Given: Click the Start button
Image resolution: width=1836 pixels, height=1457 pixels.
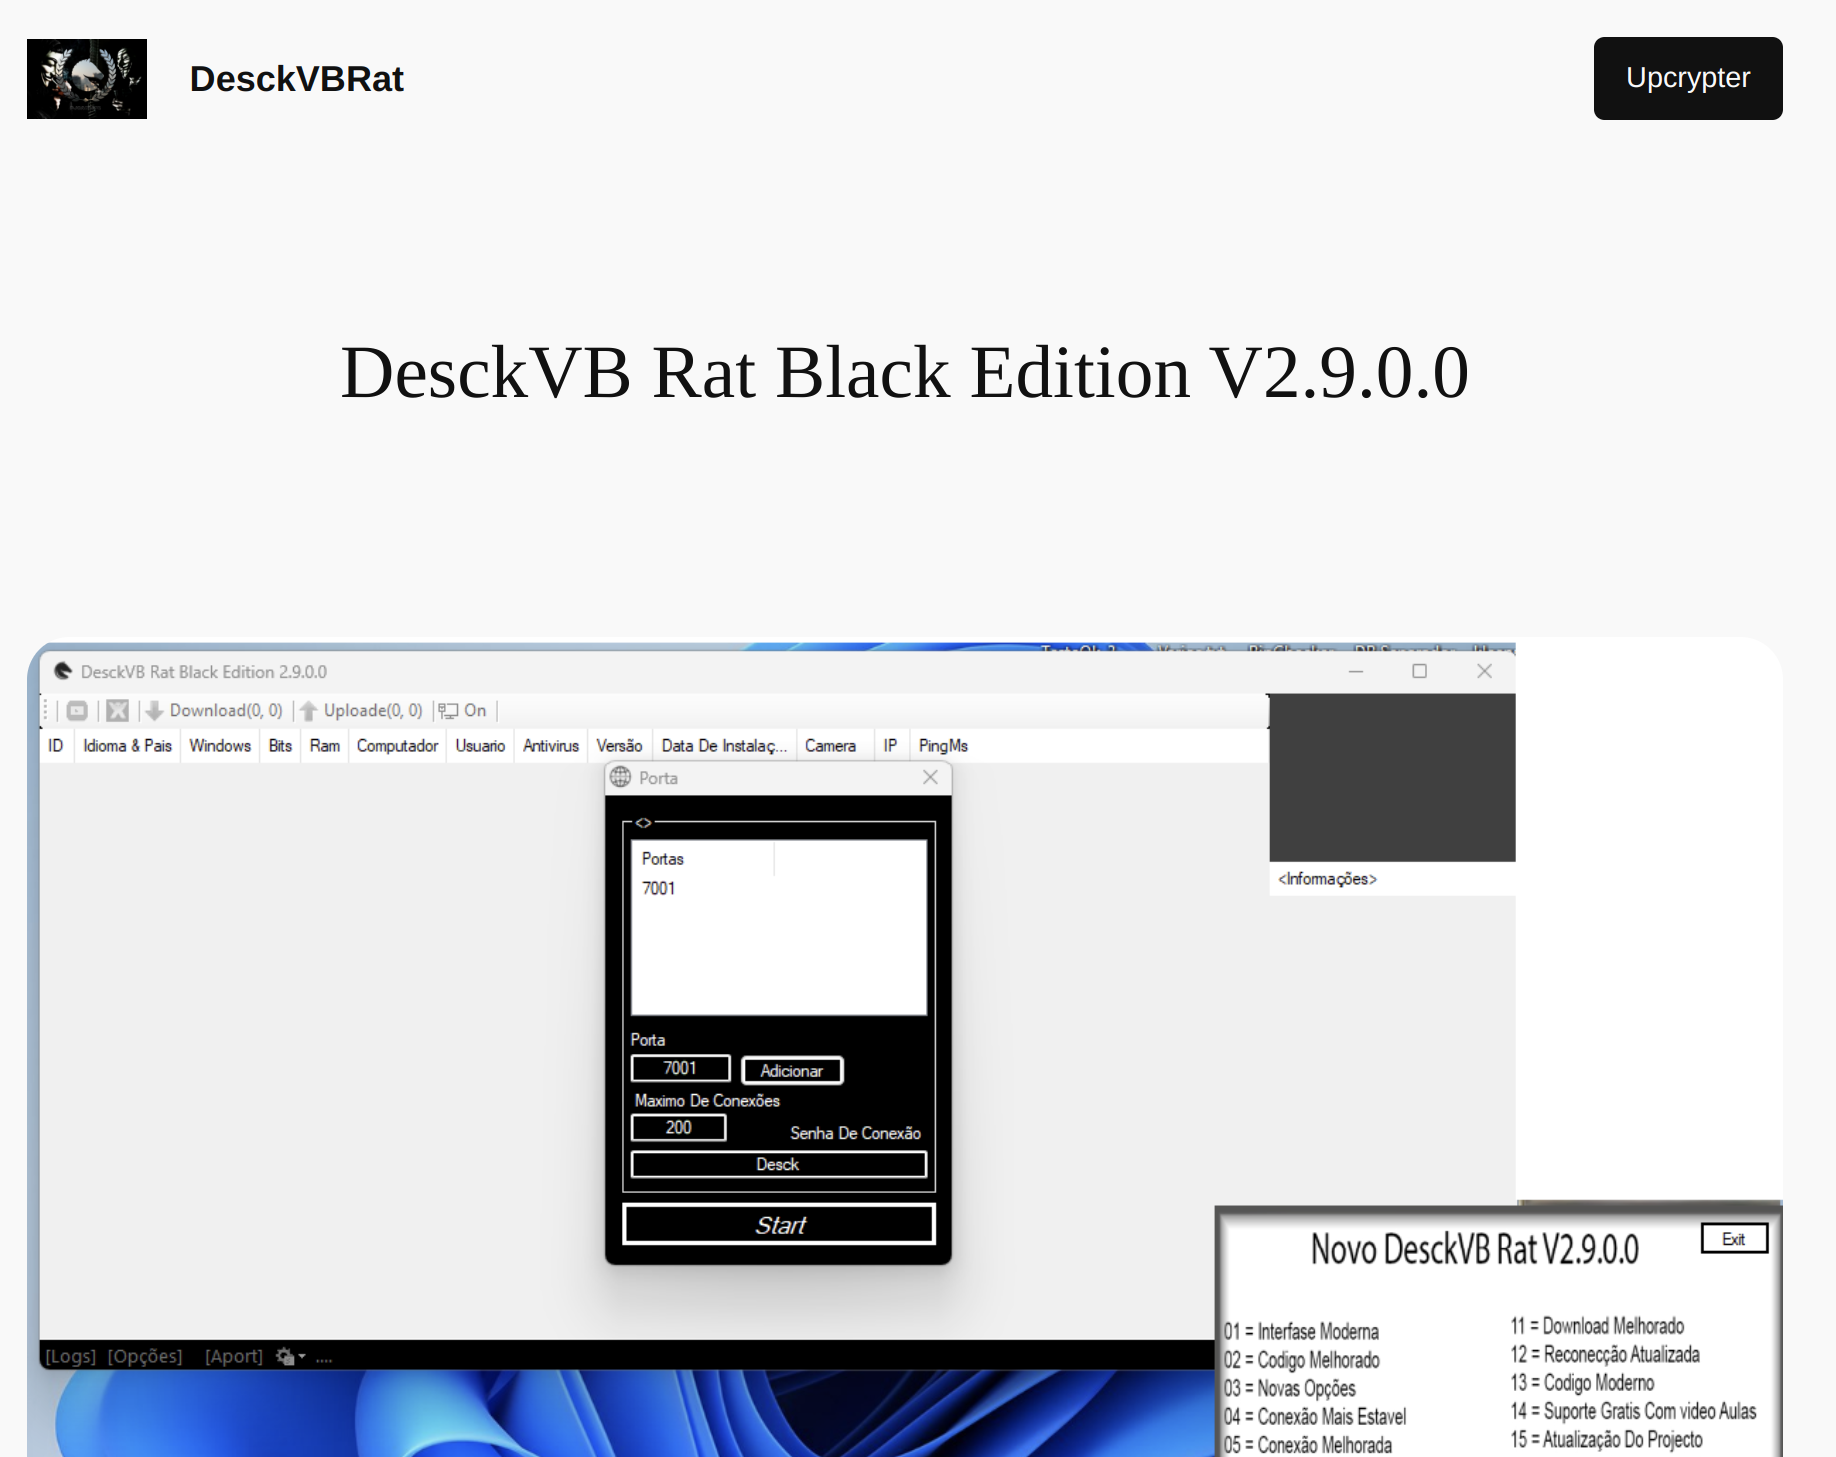Looking at the screenshot, I should point(779,1224).
